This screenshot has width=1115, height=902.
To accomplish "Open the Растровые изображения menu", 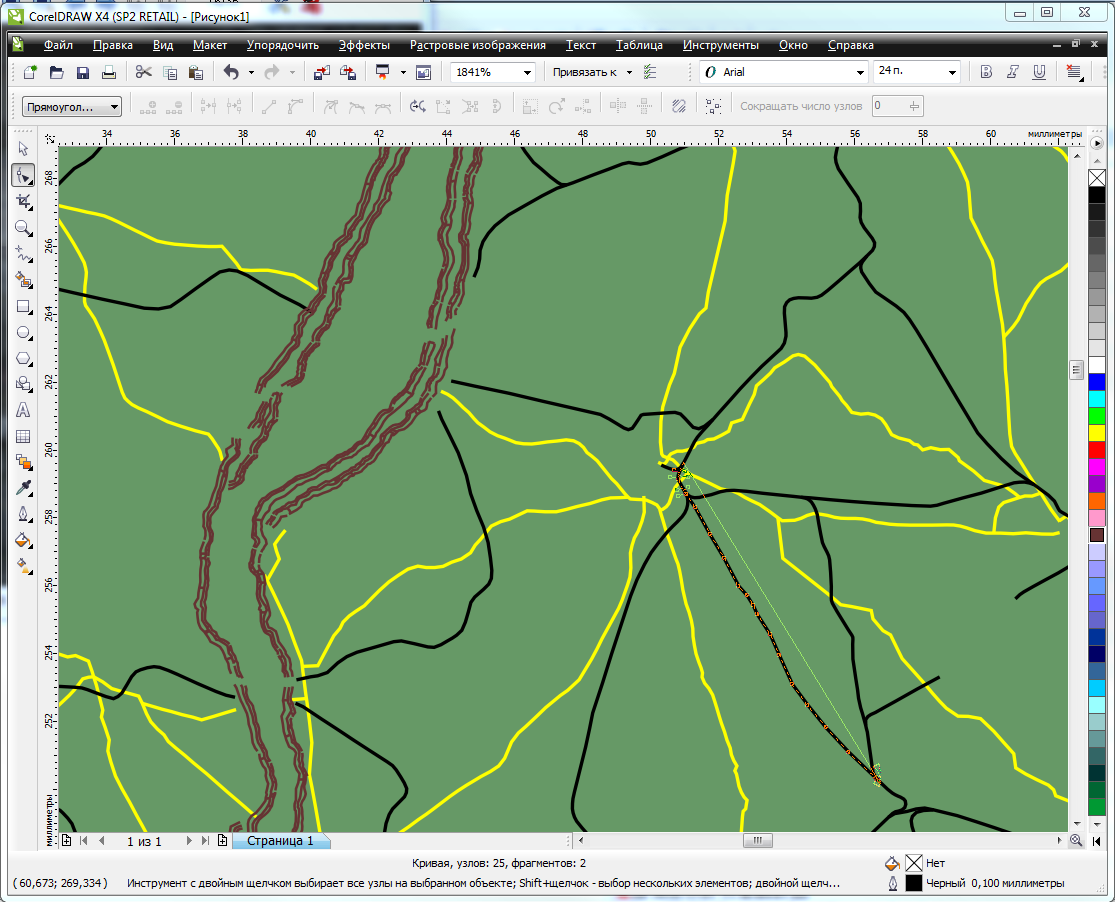I will [478, 45].
